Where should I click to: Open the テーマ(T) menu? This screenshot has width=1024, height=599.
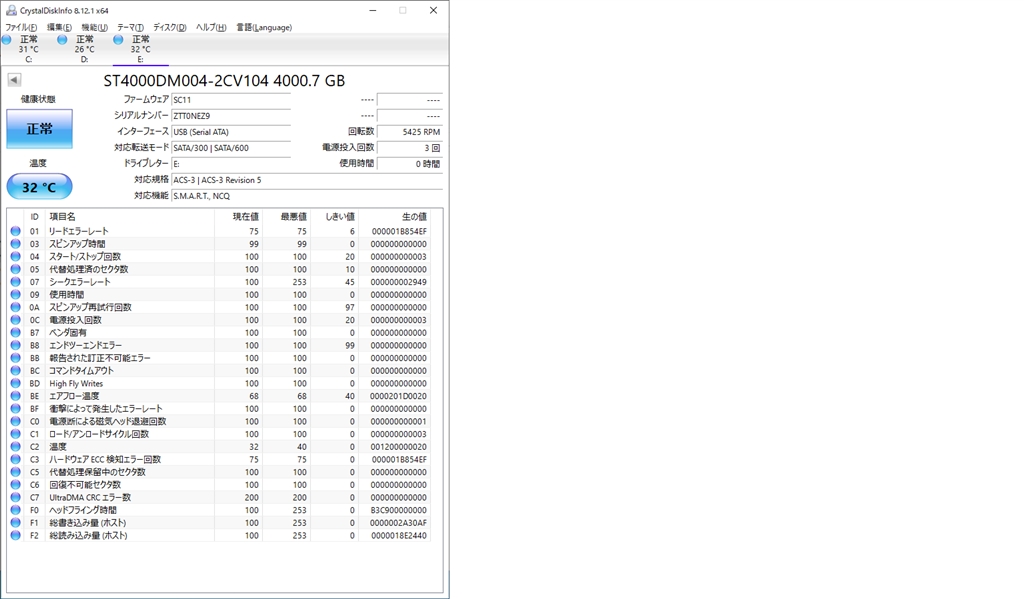pyautogui.click(x=130, y=27)
